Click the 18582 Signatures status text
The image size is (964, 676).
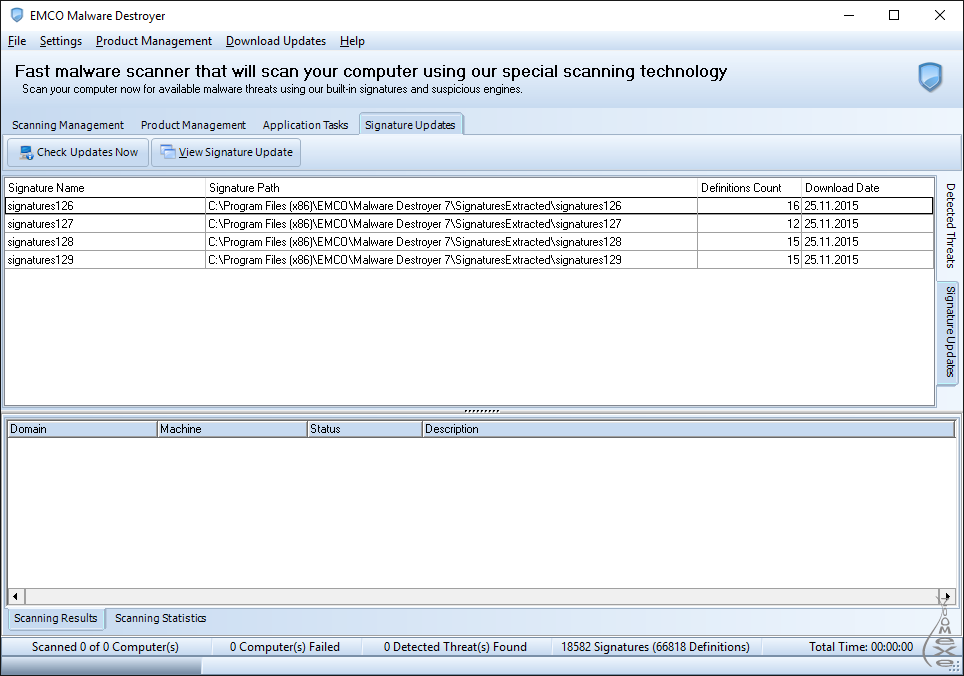click(655, 647)
